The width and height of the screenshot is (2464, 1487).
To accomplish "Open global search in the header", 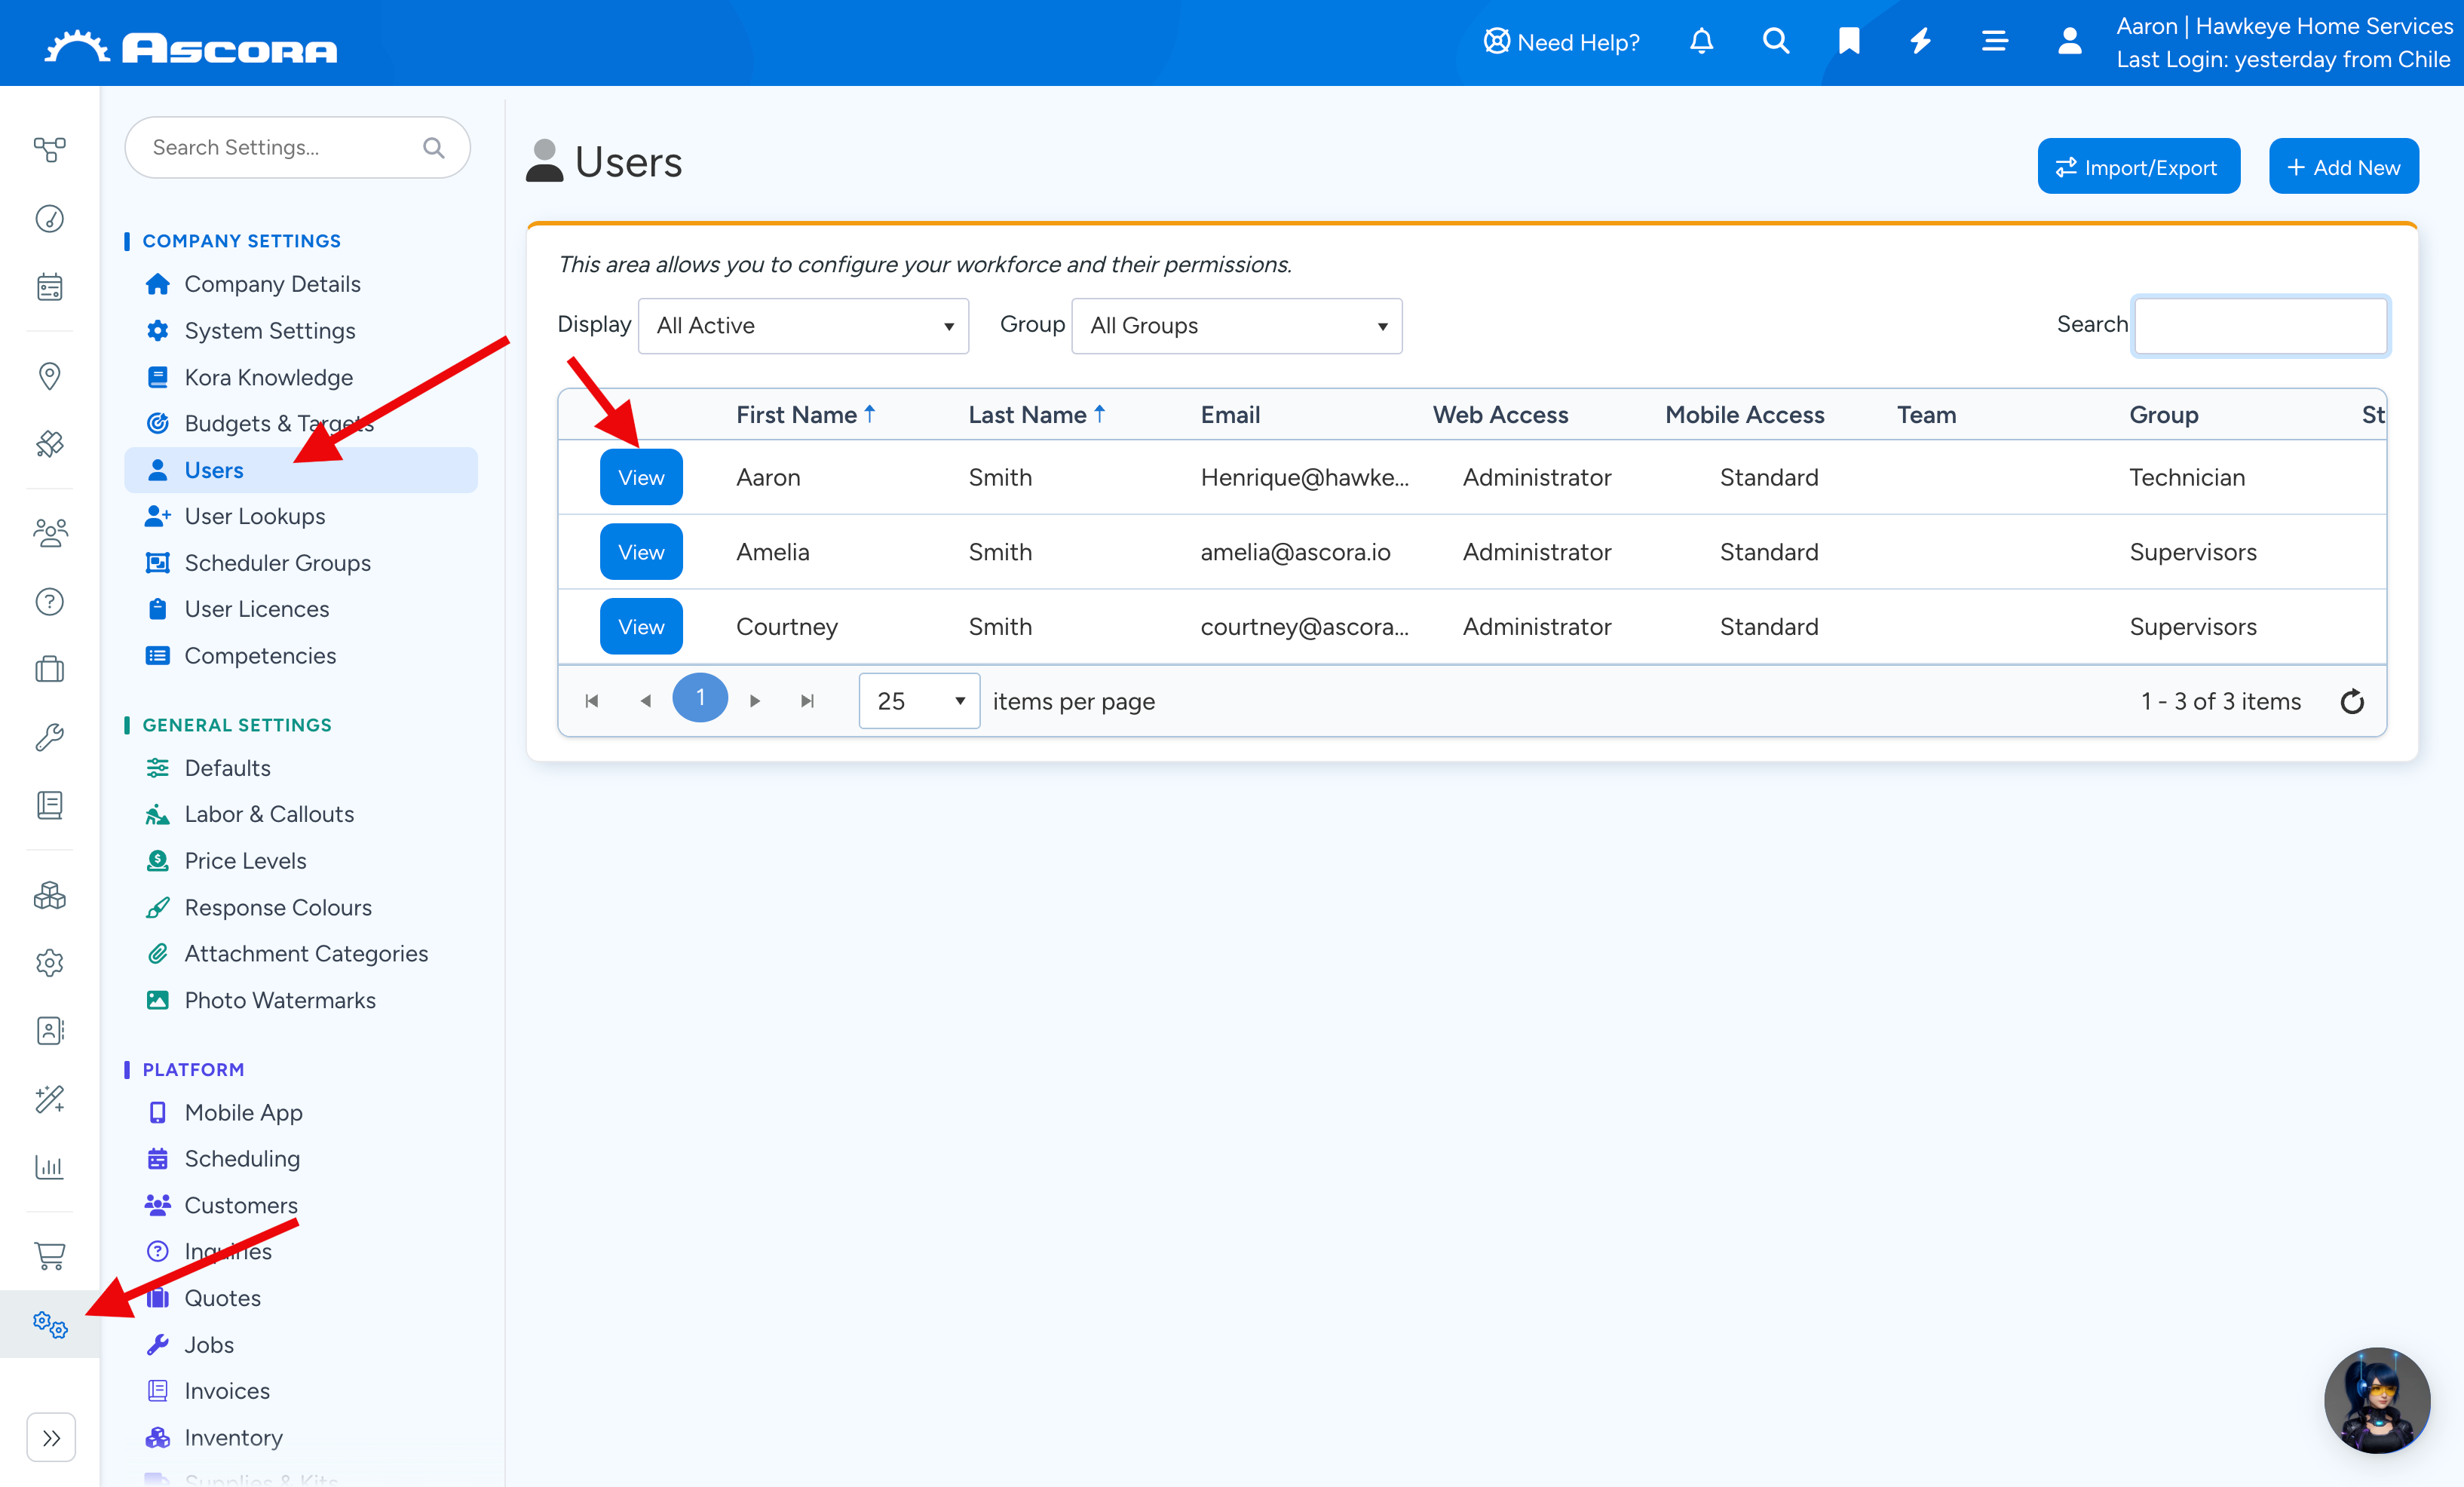I will pos(1775,41).
